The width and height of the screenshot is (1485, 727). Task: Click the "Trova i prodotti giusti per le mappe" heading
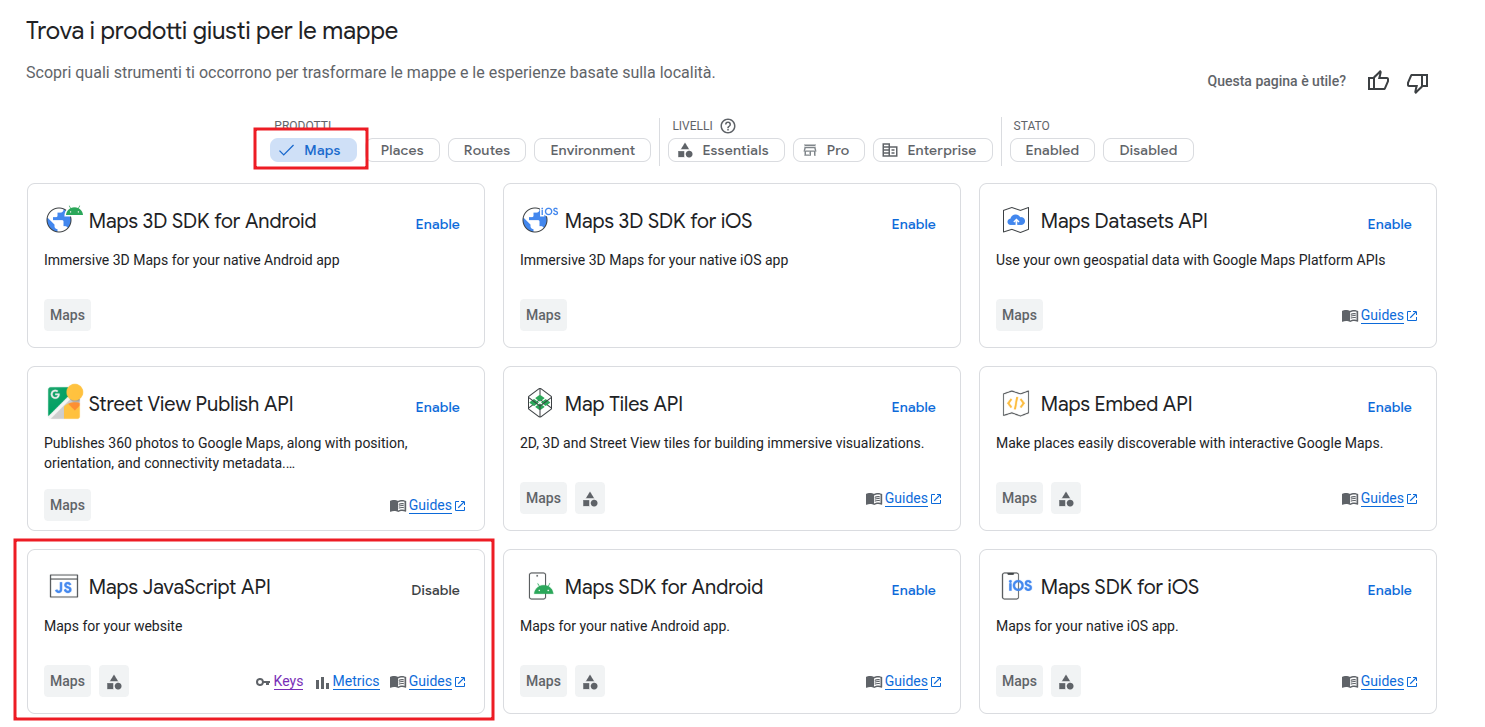click(x=212, y=31)
